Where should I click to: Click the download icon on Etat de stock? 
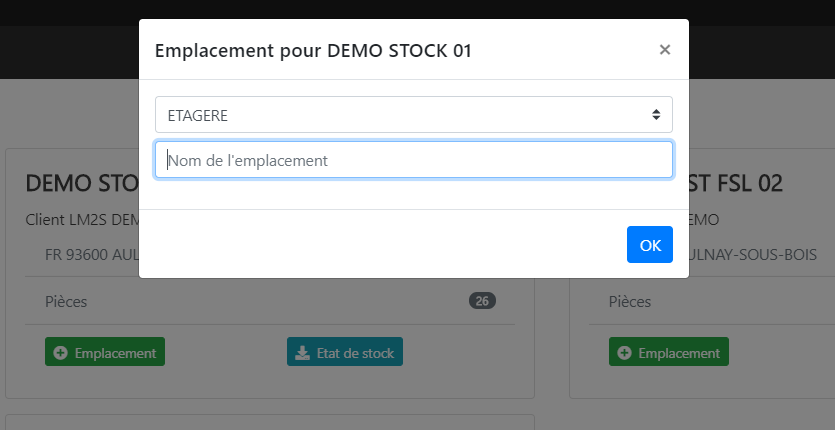point(302,353)
